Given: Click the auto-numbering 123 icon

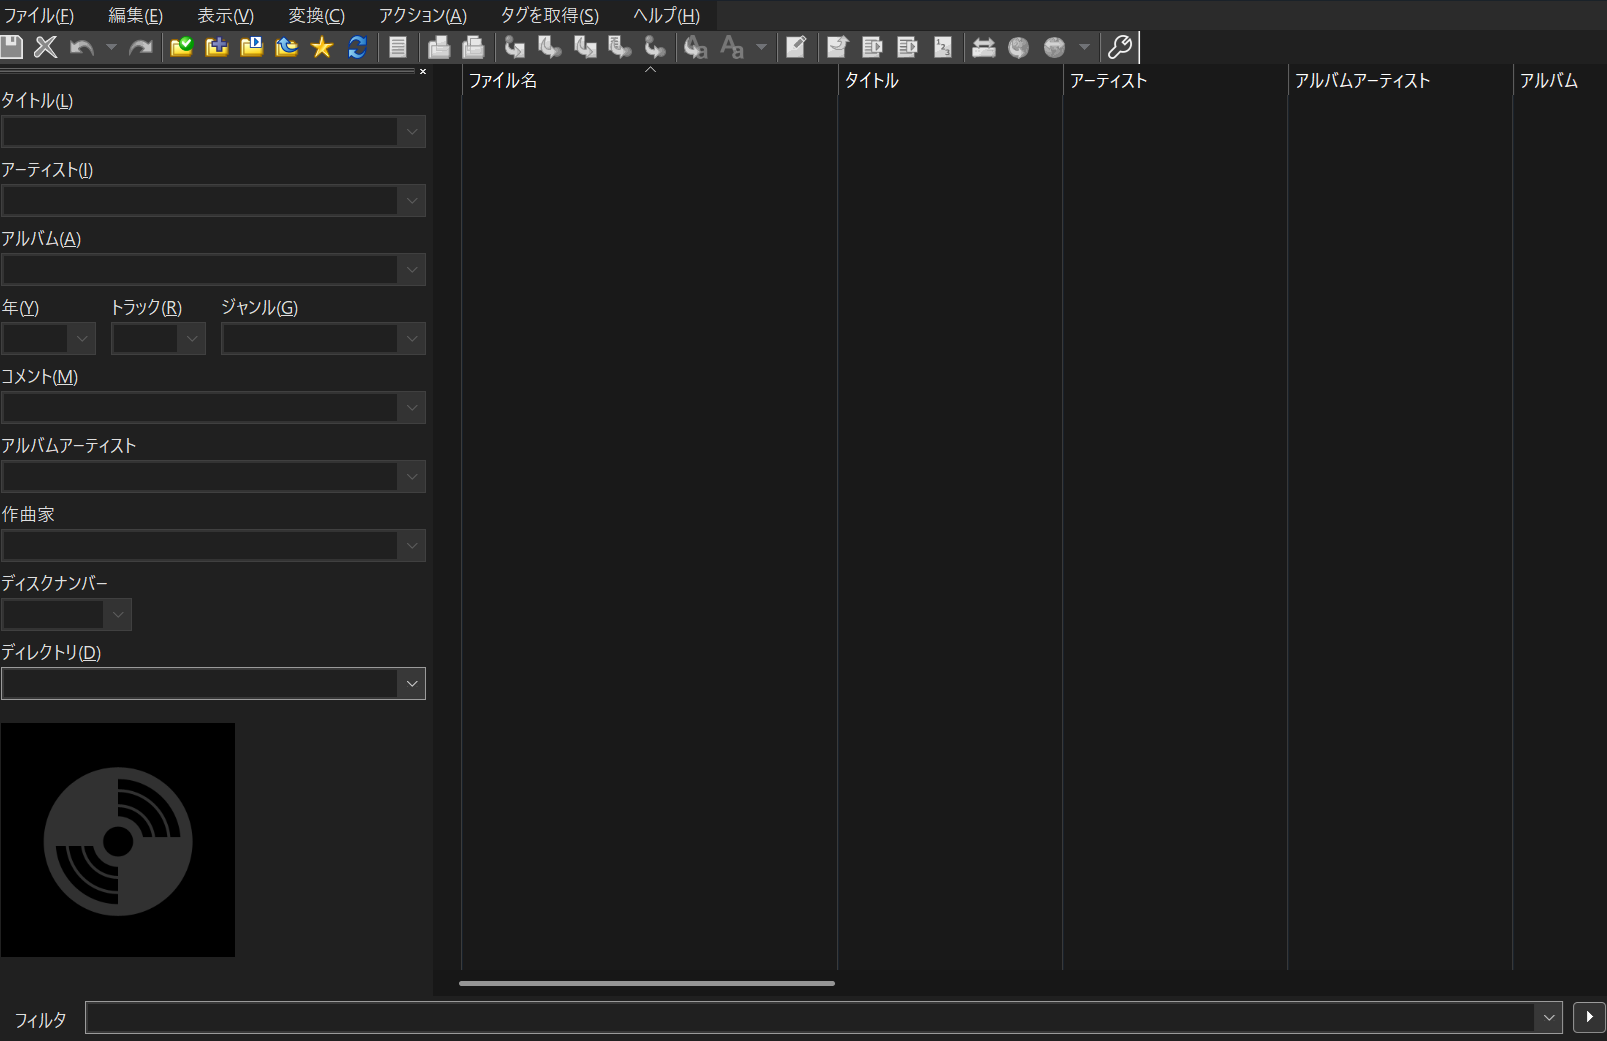Looking at the screenshot, I should pyautogui.click(x=943, y=47).
